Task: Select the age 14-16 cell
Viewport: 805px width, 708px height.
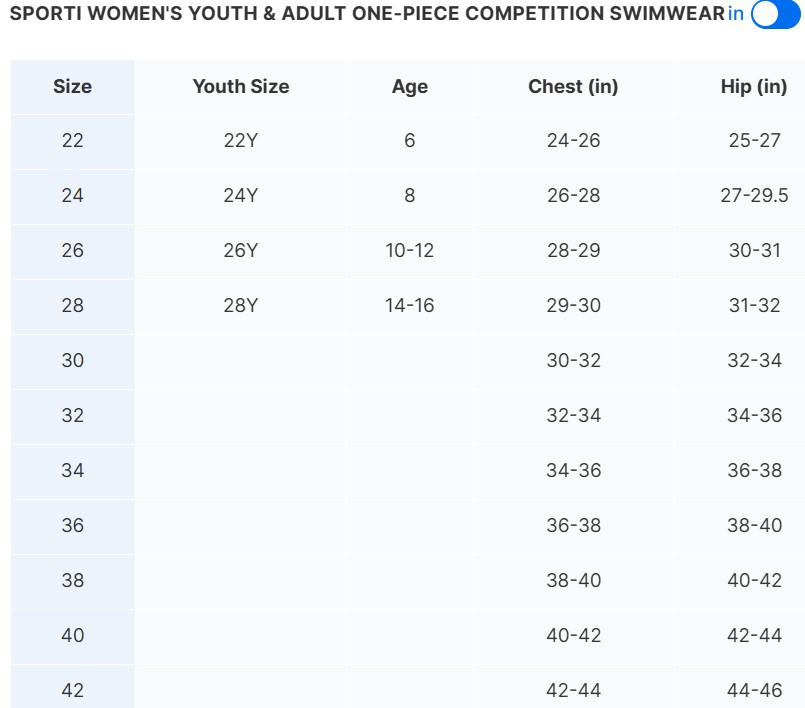Action: click(x=410, y=305)
